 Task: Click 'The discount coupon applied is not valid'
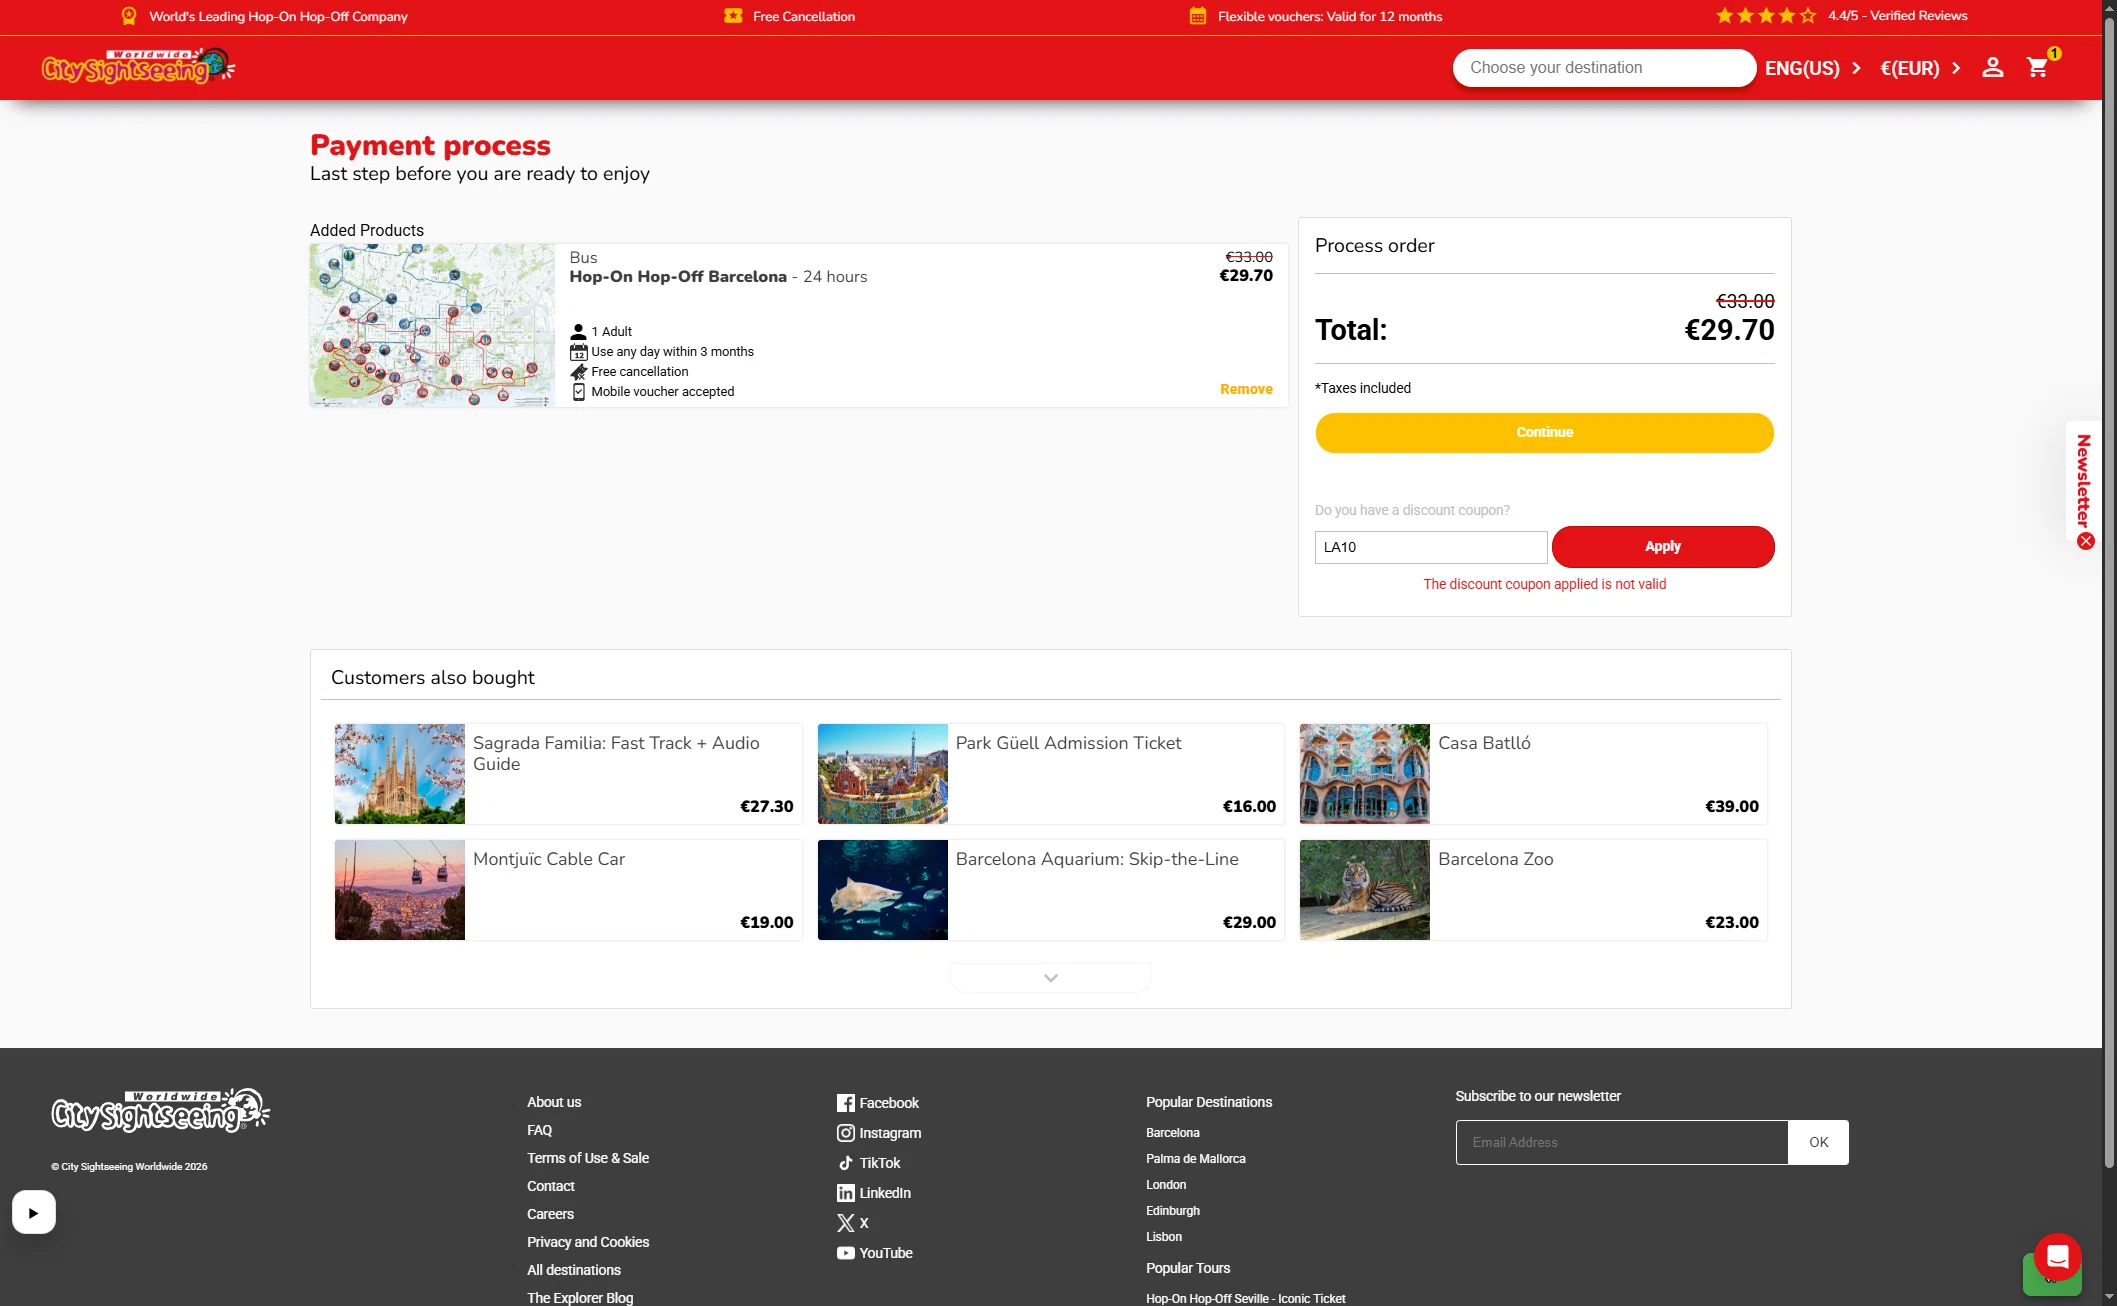coord(1544,584)
